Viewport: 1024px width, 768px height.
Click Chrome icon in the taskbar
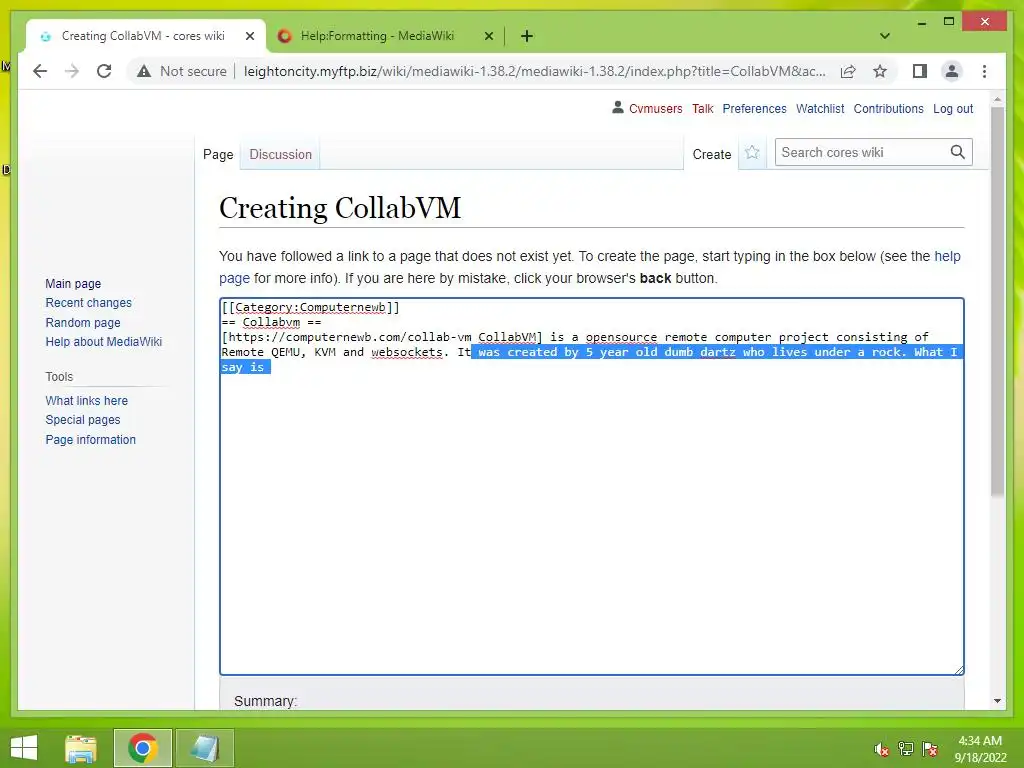[143, 748]
